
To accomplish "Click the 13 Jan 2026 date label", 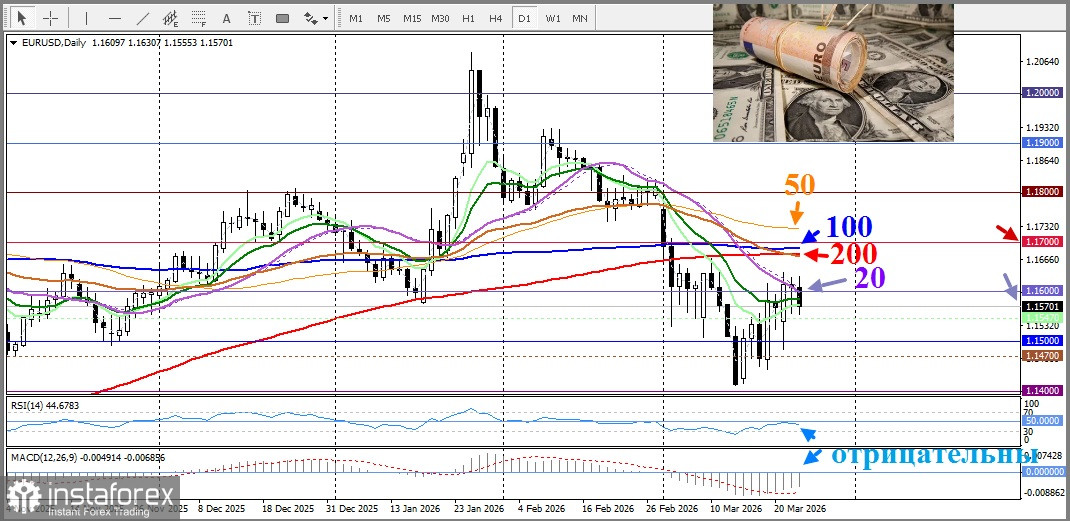I will [x=414, y=509].
